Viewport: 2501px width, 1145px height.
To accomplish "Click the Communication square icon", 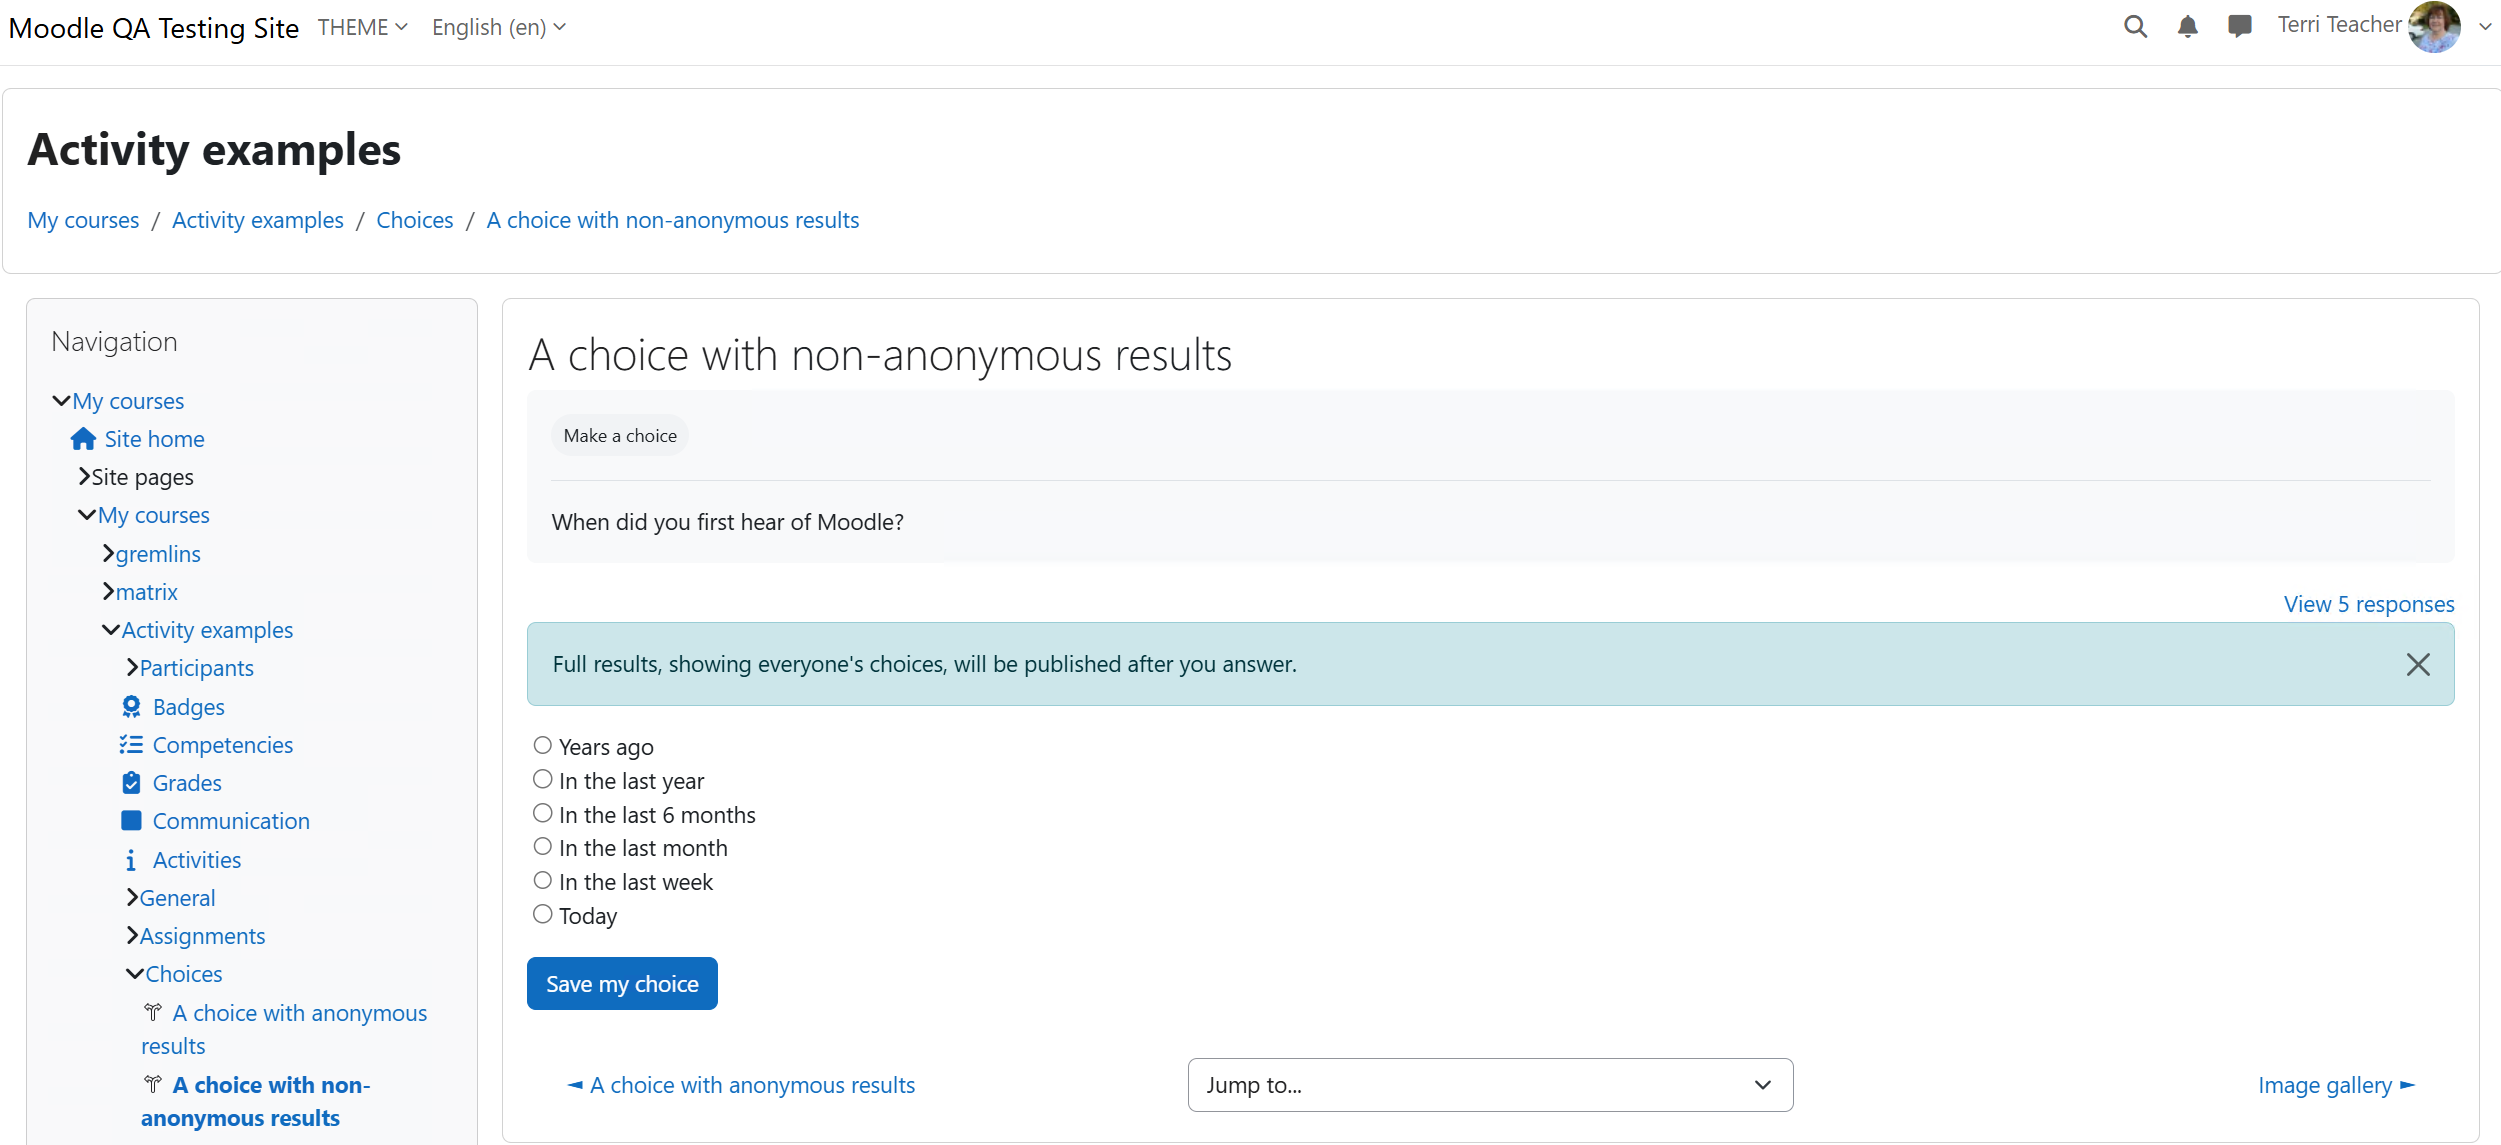I will coord(131,821).
